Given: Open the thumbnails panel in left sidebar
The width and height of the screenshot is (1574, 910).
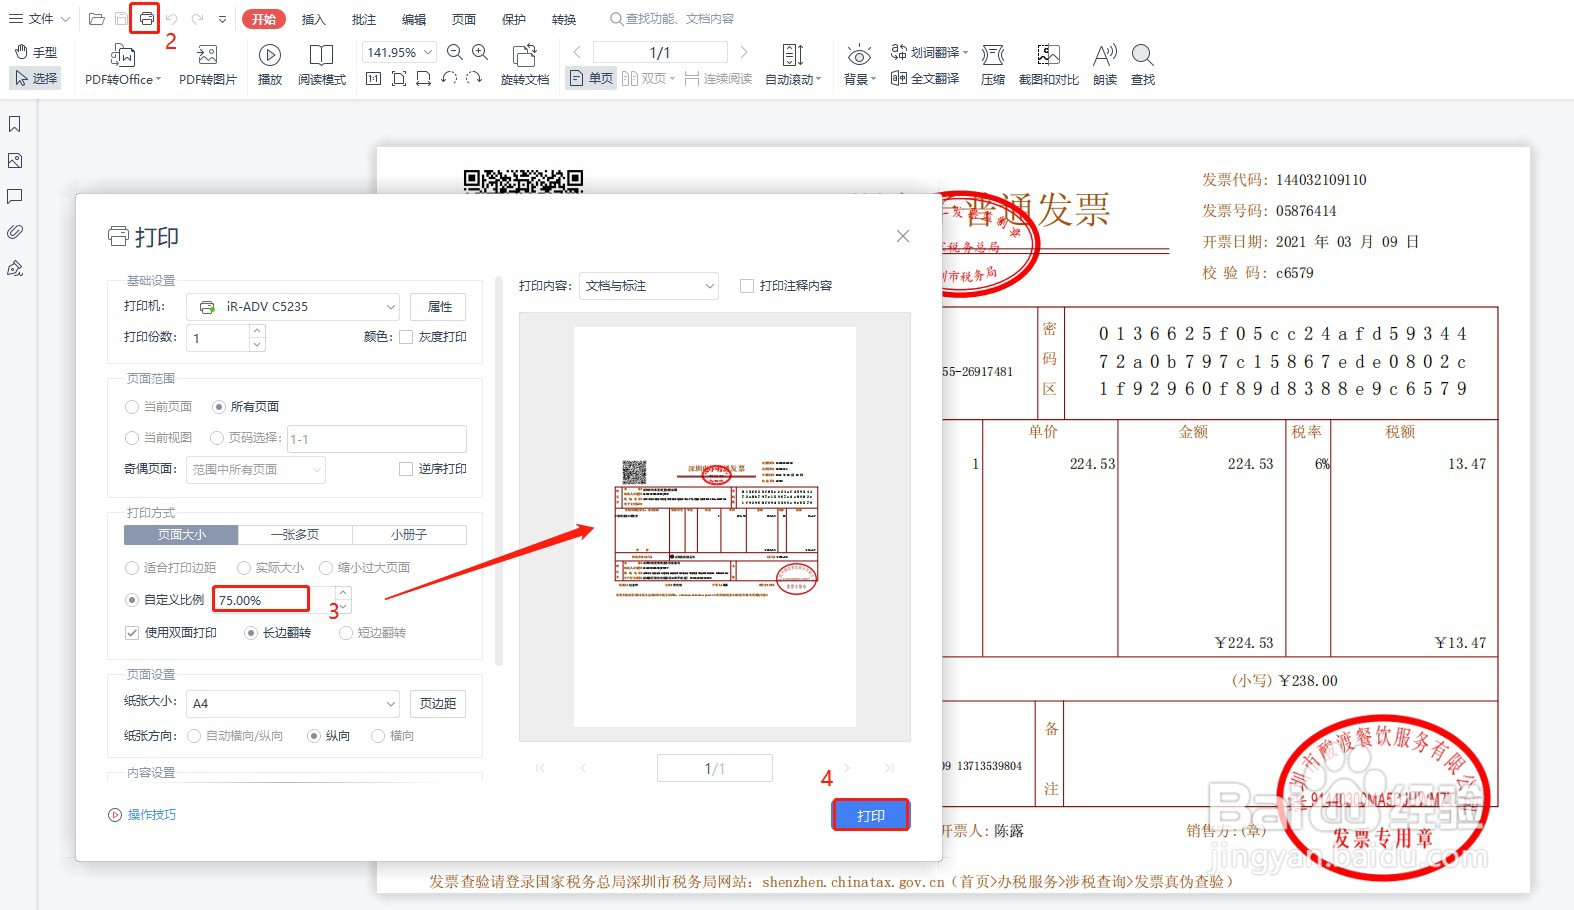Looking at the screenshot, I should point(15,160).
